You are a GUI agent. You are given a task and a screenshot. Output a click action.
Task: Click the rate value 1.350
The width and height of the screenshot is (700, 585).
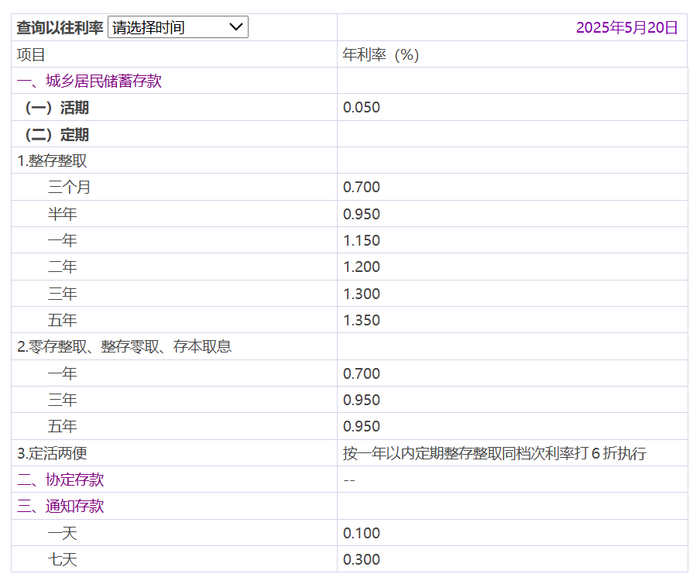click(361, 320)
